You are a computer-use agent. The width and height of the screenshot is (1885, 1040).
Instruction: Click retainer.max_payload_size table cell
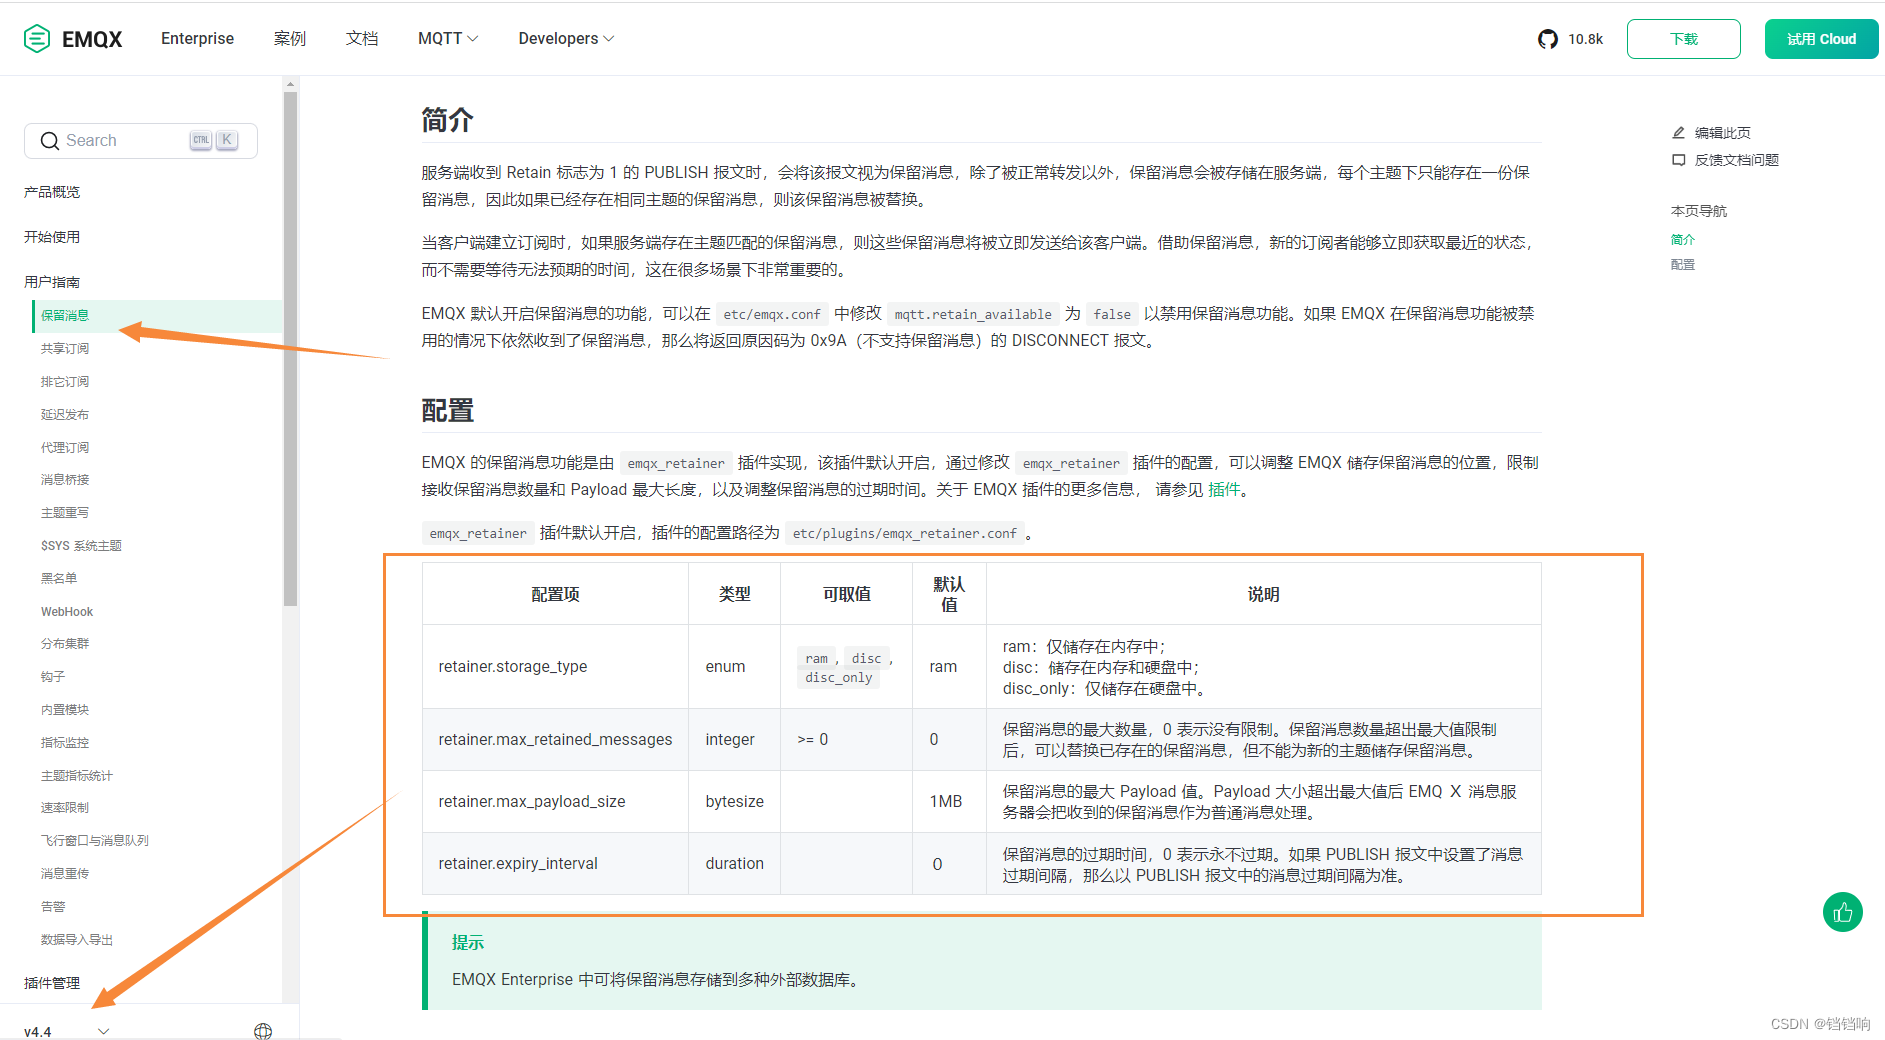555,802
